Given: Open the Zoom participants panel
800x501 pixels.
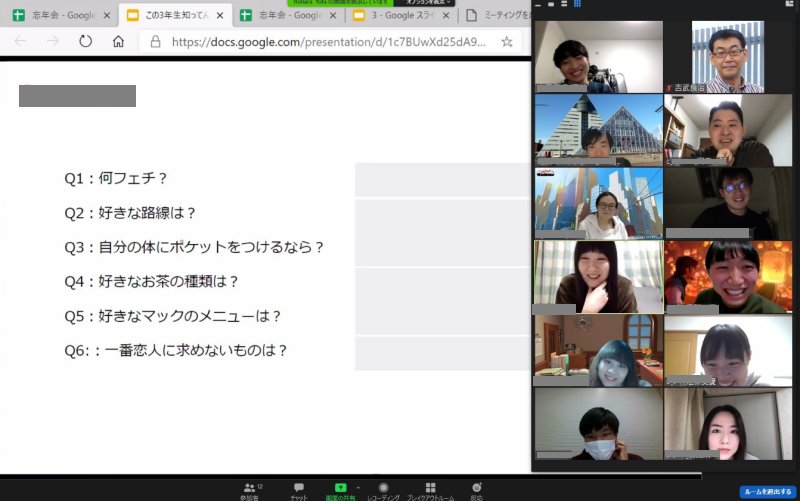Looking at the screenshot, I should 249,491.
